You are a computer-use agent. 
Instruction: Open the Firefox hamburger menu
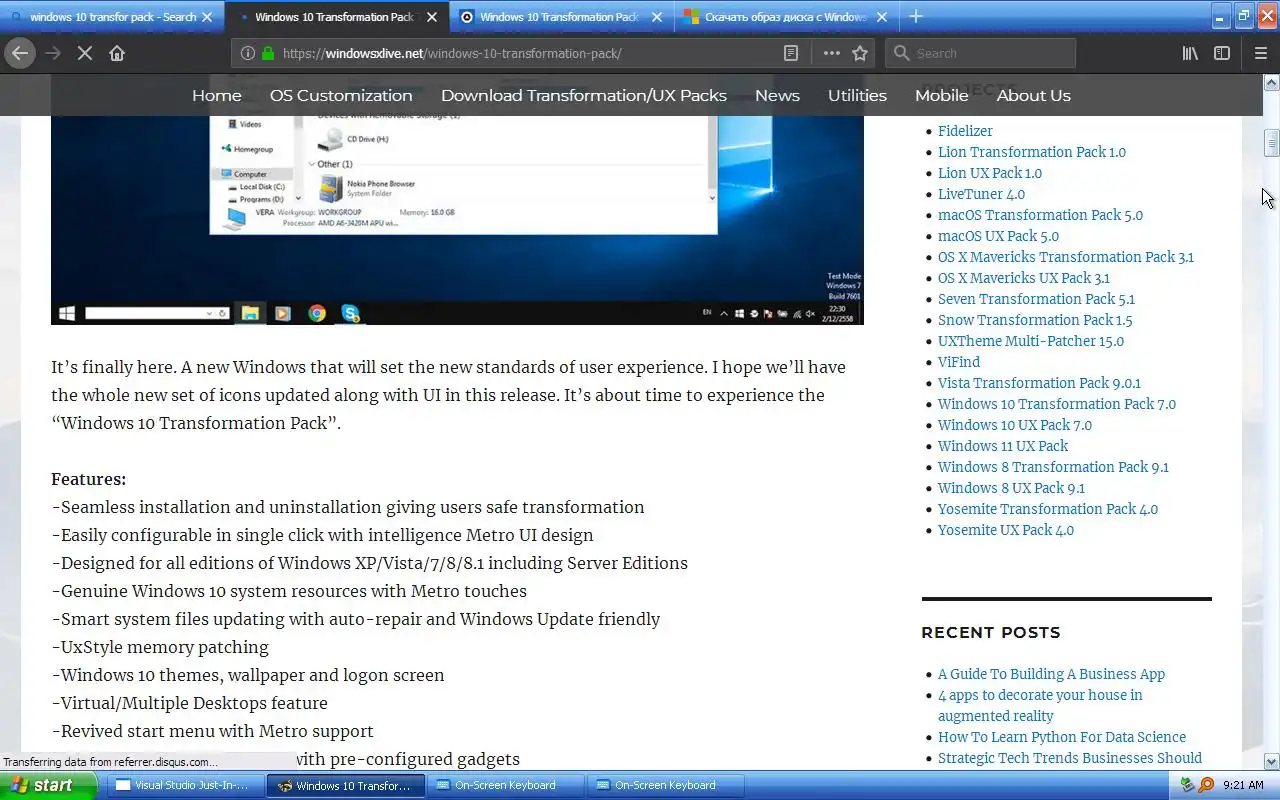point(1261,53)
